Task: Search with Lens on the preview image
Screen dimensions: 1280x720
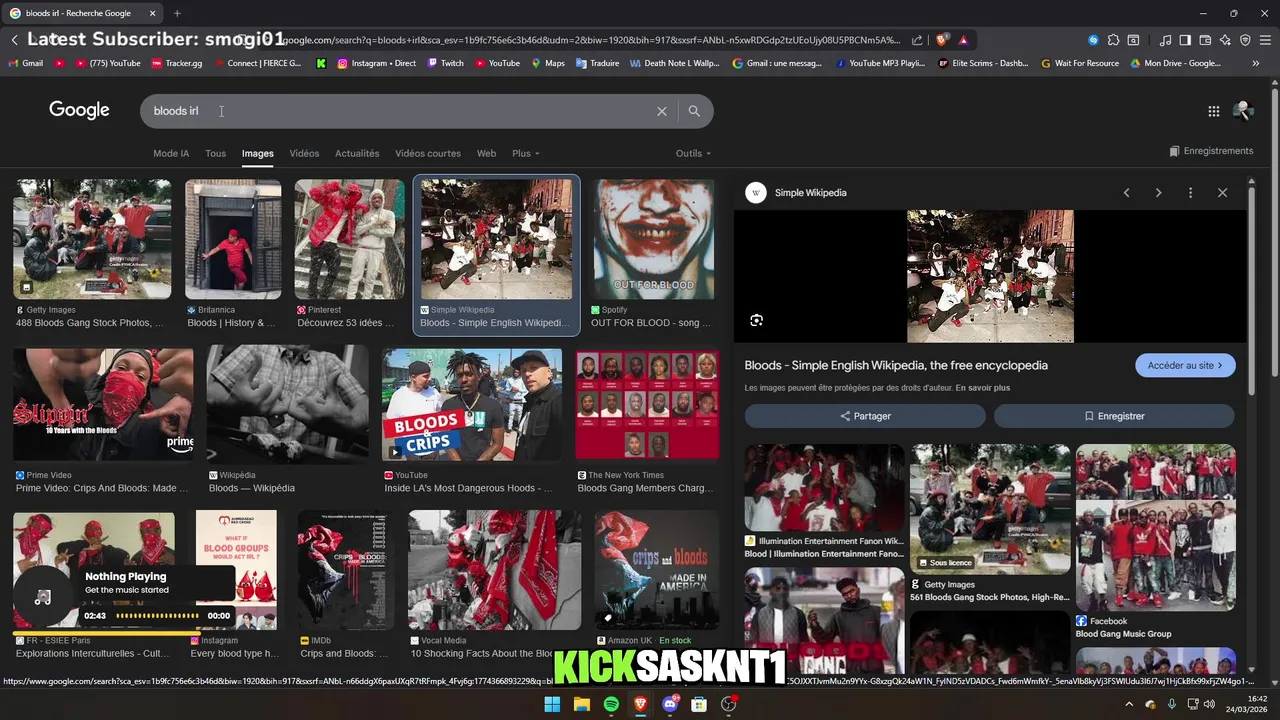Action: tap(756, 320)
